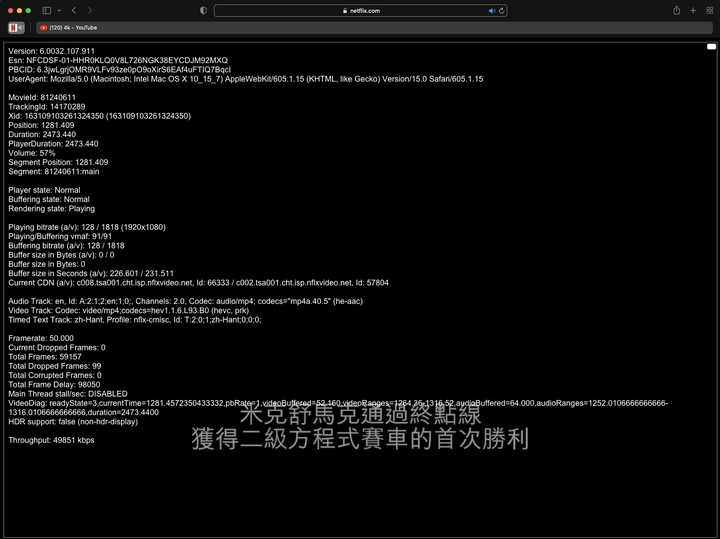Screen dimensions: 720x539
Task: Click the MovieId: 81240611 line
Action: [x=42, y=97]
